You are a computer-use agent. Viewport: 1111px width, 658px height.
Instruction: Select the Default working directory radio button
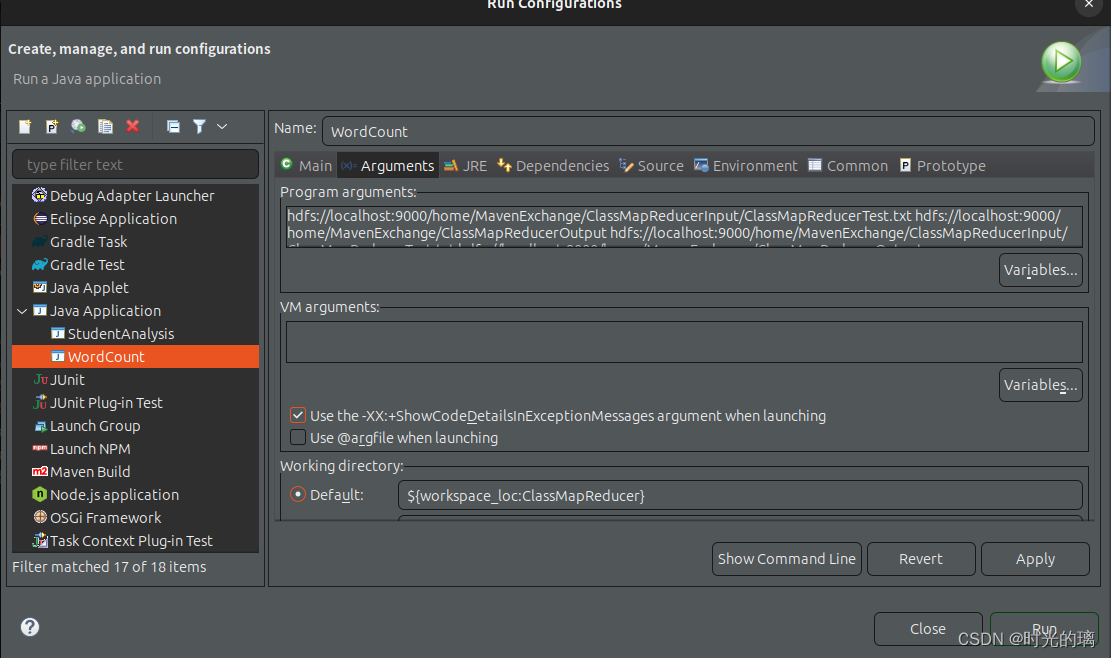[x=298, y=495]
